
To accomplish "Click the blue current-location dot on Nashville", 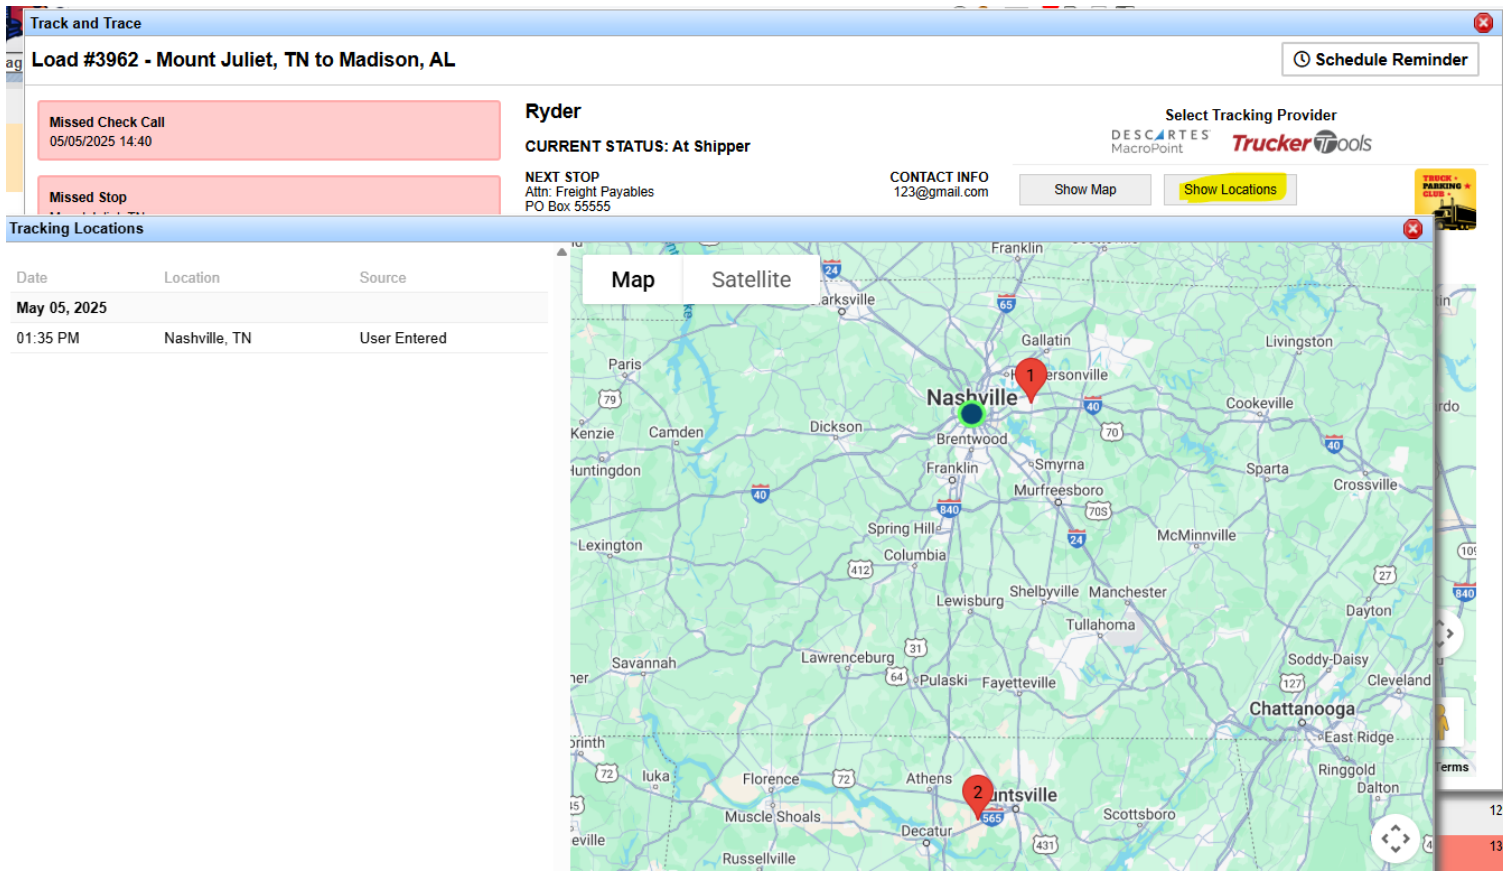I will (x=971, y=413).
